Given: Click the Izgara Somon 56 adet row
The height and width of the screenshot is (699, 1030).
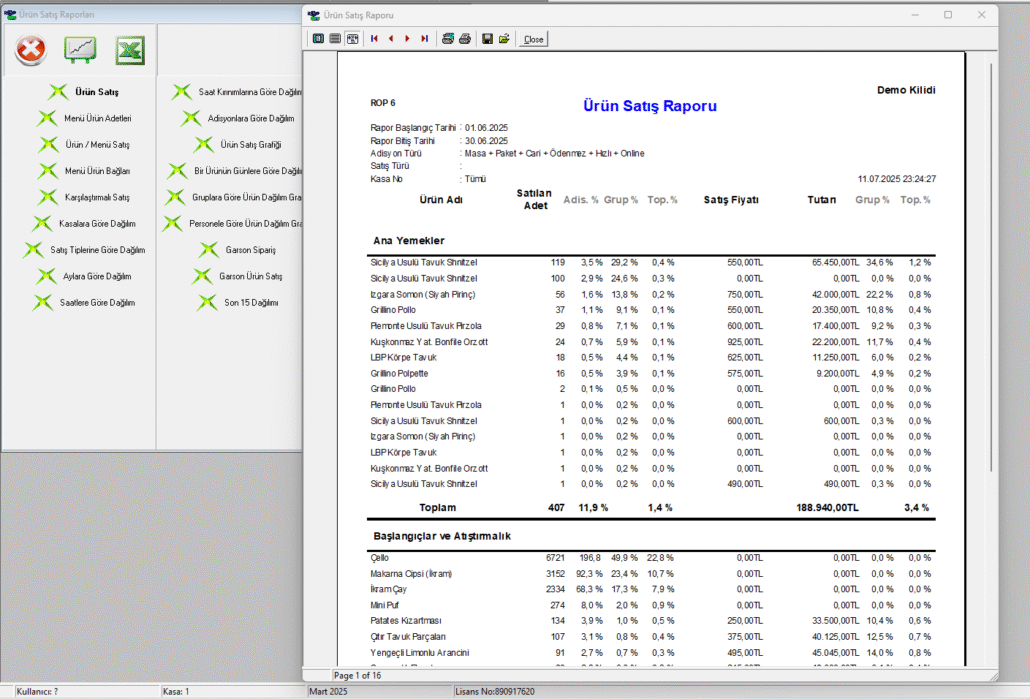Looking at the screenshot, I should pos(650,294).
